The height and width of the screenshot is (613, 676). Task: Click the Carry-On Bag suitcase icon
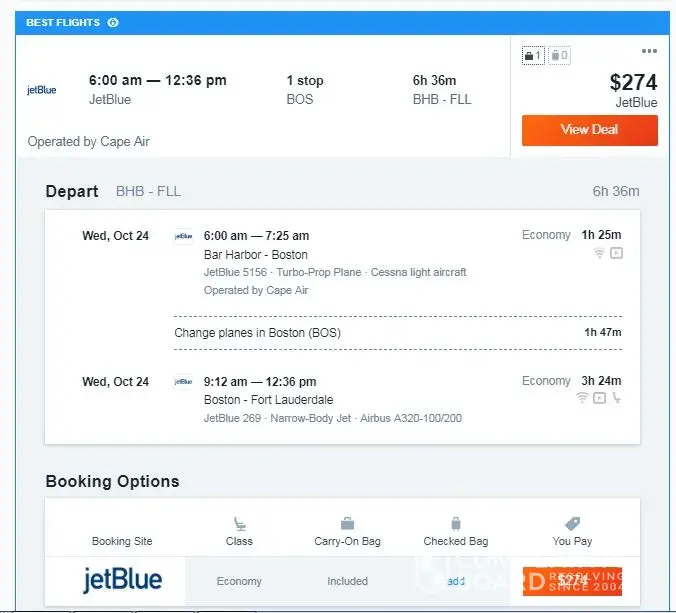[347, 523]
